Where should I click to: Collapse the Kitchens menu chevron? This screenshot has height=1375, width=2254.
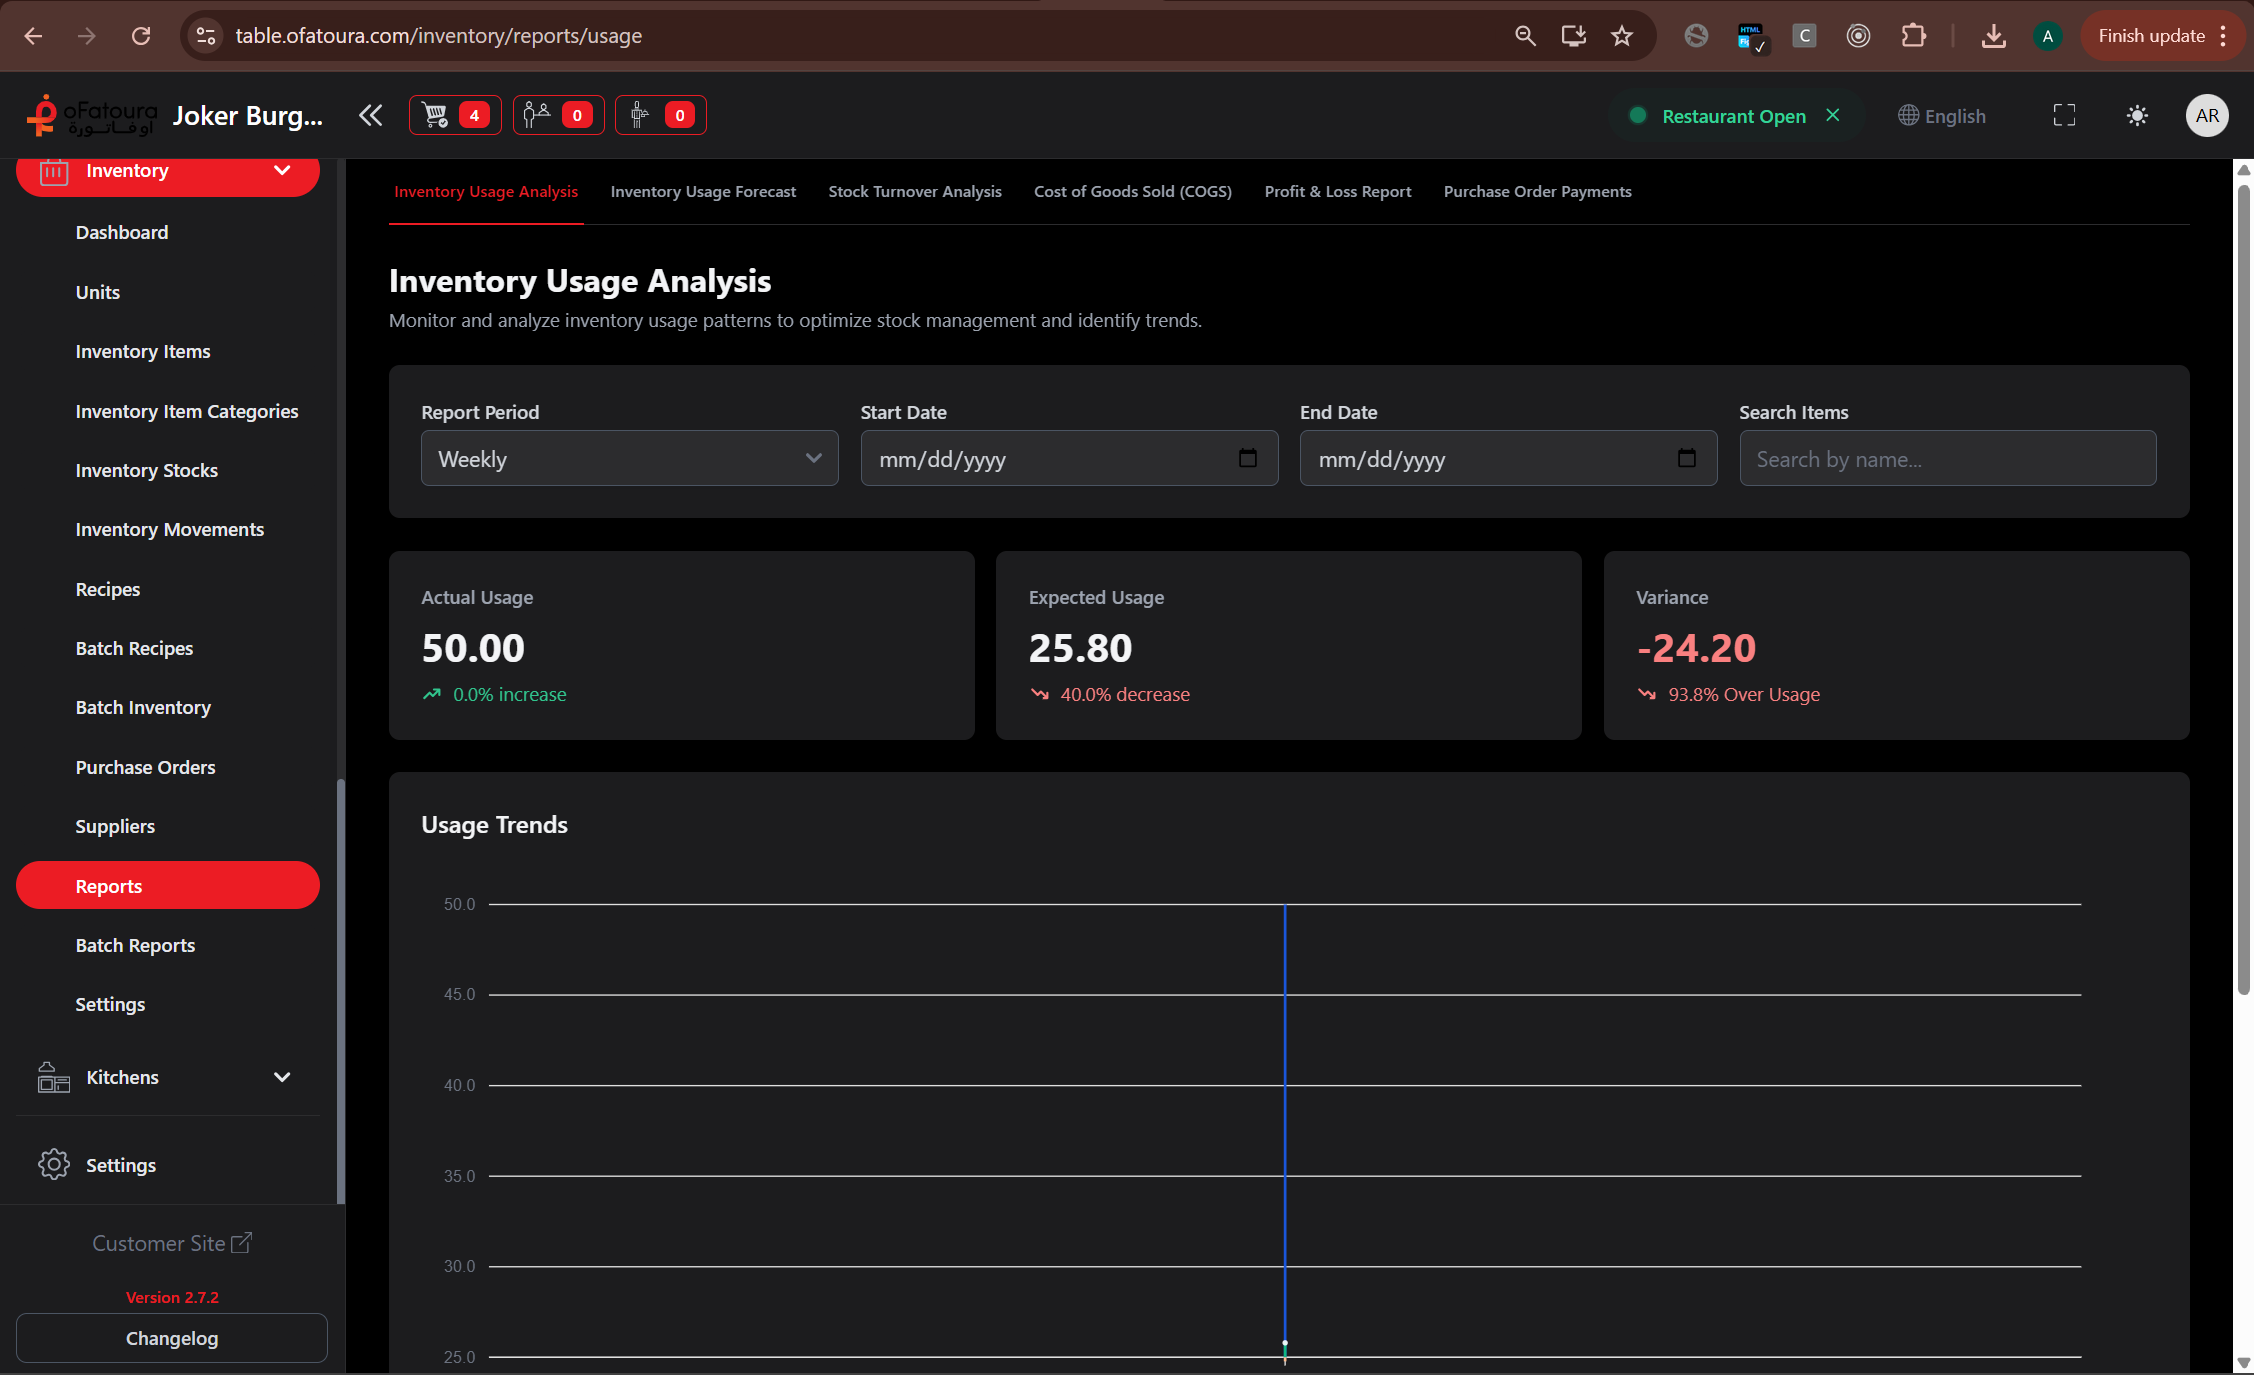(282, 1077)
